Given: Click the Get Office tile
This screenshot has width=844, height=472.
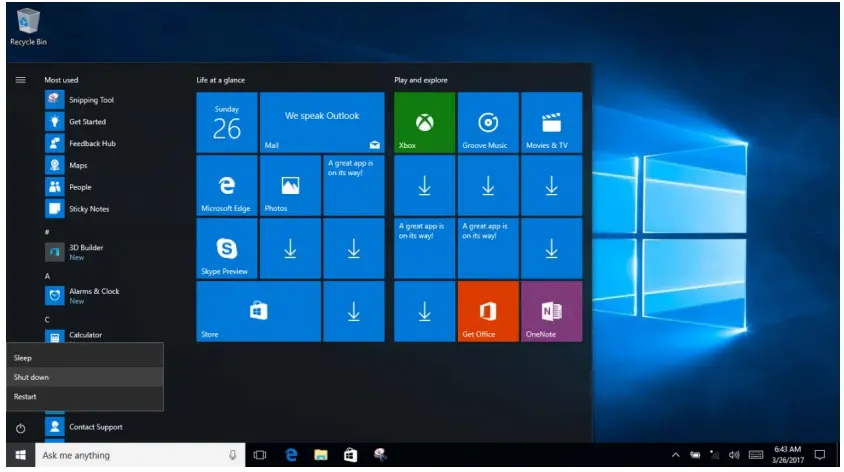Looking at the screenshot, I should (x=488, y=311).
